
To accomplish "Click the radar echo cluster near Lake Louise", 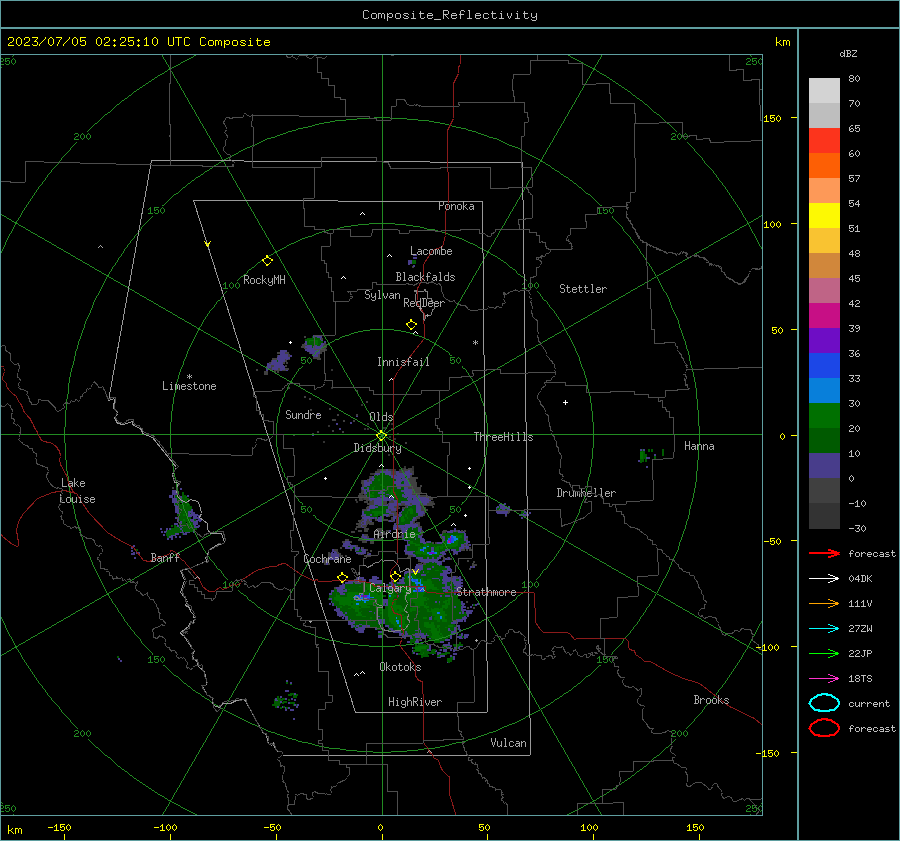I will (x=184, y=514).
